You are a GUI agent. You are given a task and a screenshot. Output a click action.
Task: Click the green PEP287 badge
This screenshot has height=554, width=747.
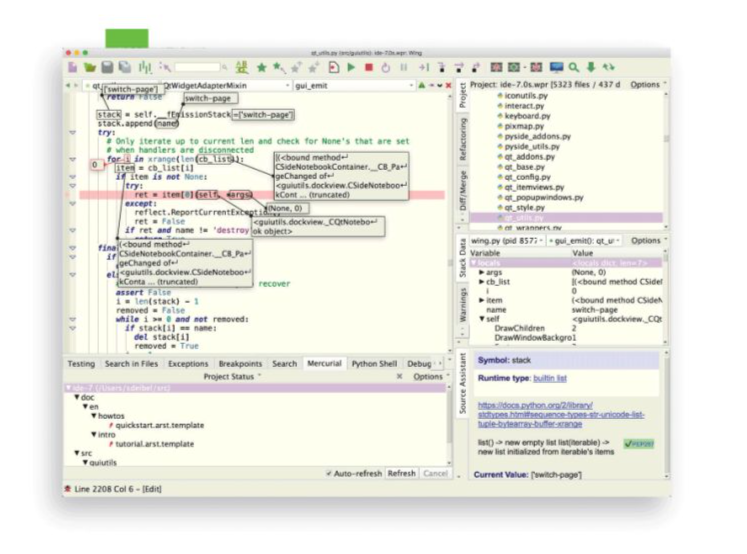(639, 444)
